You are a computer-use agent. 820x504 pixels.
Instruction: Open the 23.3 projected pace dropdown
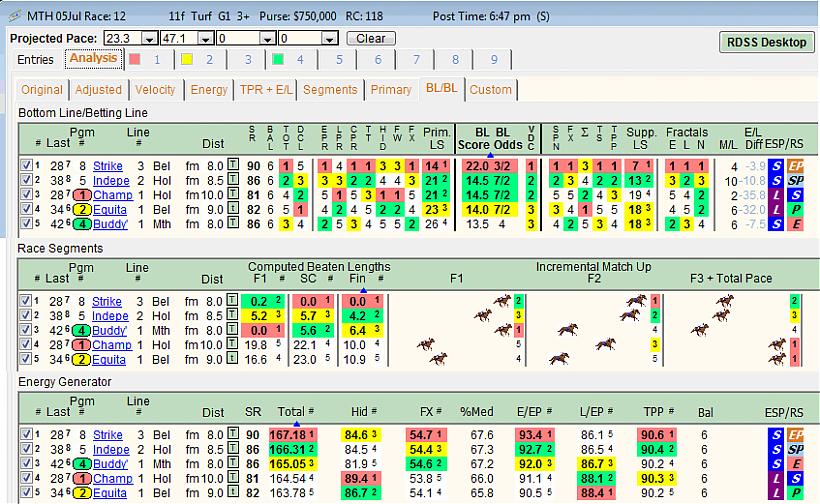[150, 39]
